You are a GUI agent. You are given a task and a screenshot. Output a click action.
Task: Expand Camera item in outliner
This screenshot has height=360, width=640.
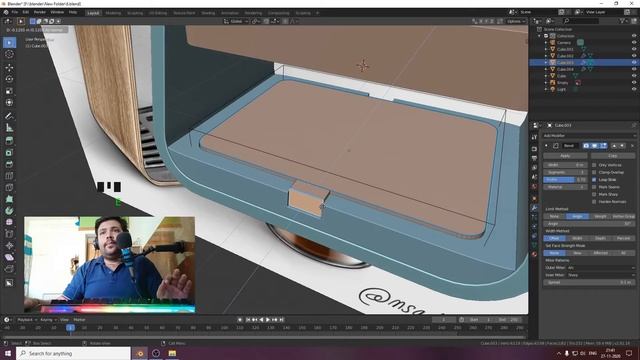pyautogui.click(x=546, y=42)
